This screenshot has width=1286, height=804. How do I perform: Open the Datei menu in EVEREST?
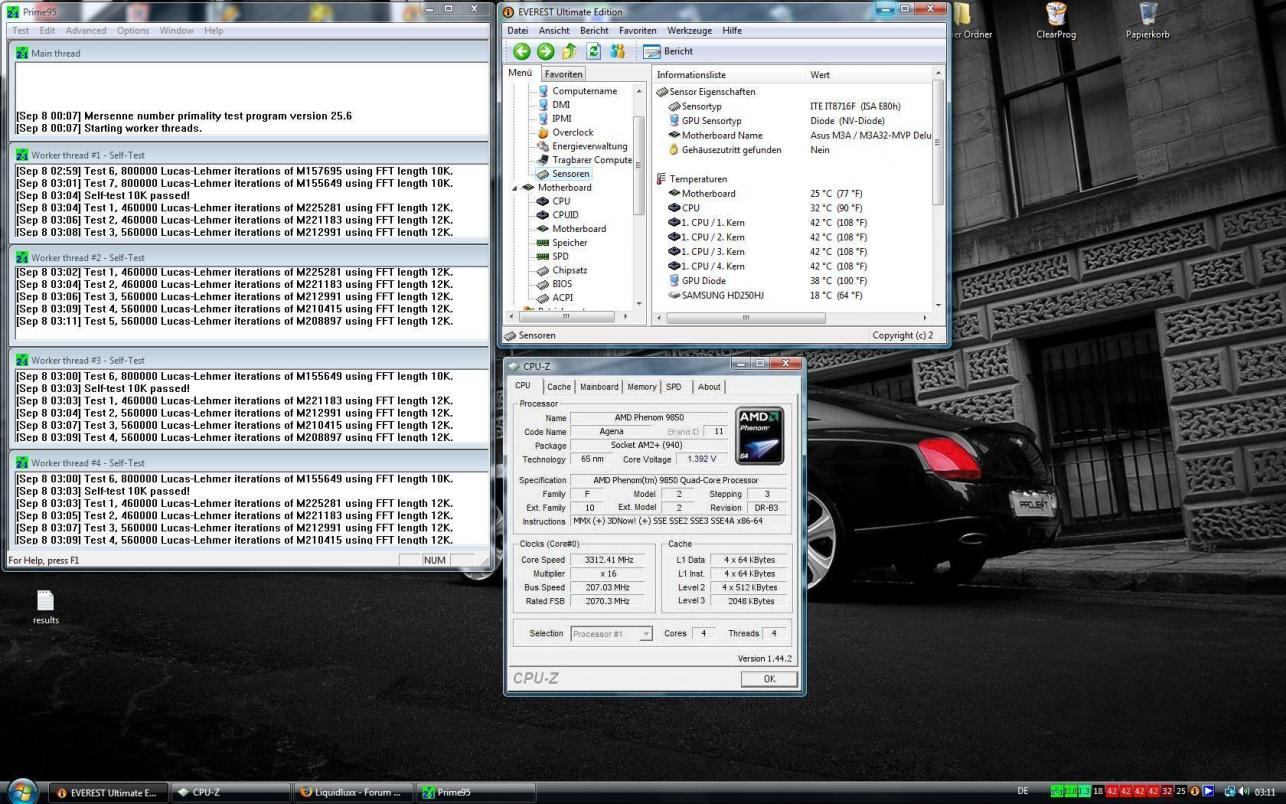pyautogui.click(x=517, y=31)
